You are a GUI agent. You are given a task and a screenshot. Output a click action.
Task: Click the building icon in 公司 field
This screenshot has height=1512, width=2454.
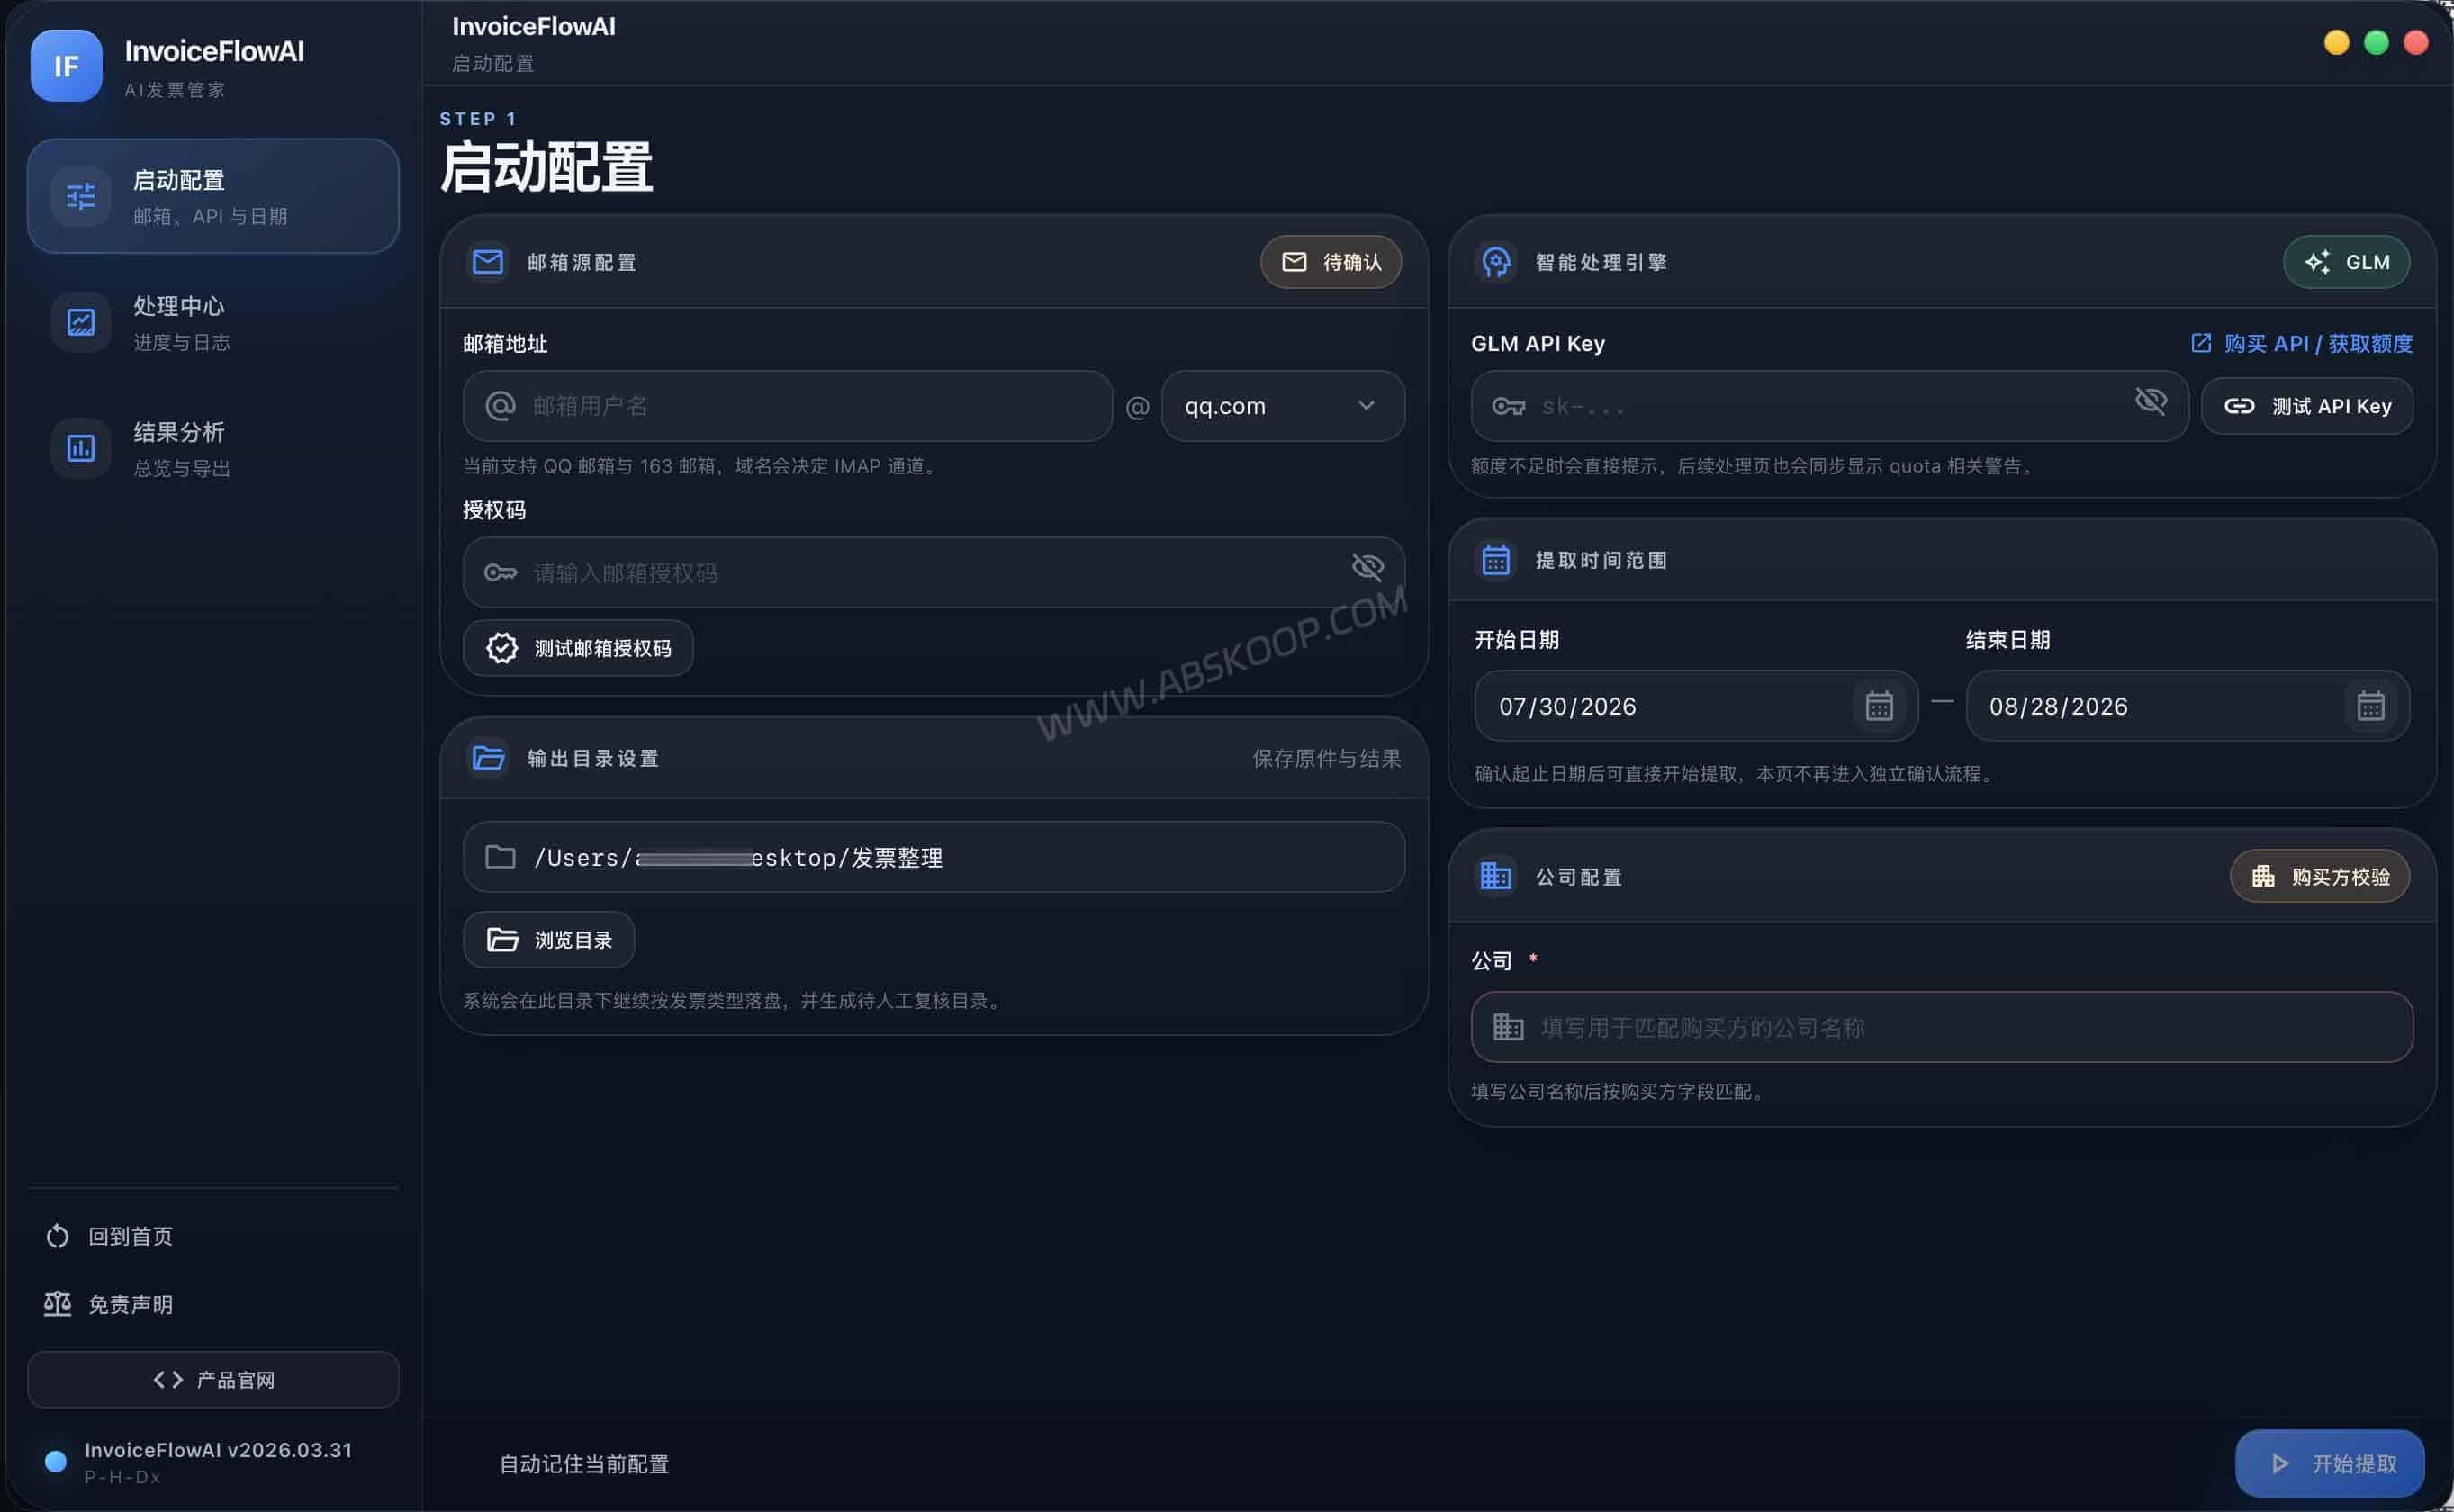tap(1509, 1027)
